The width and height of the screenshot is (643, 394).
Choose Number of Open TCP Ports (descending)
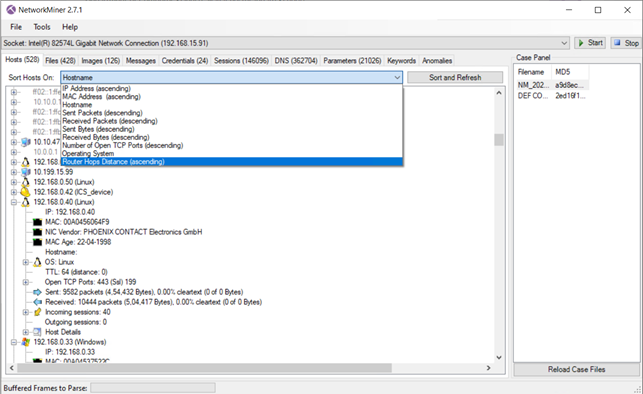[x=232, y=146]
